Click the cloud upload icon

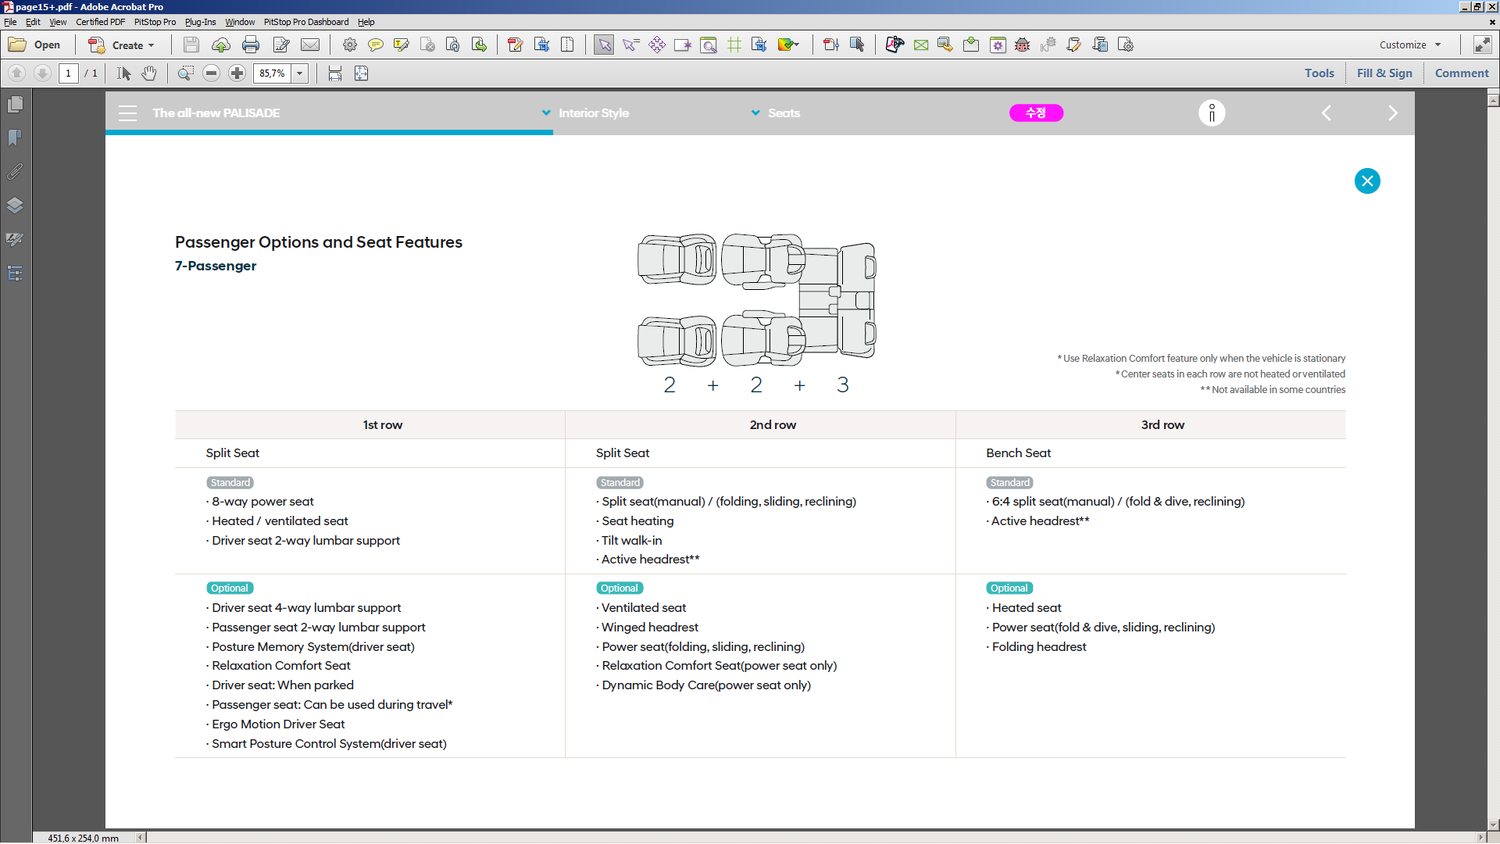(221, 45)
